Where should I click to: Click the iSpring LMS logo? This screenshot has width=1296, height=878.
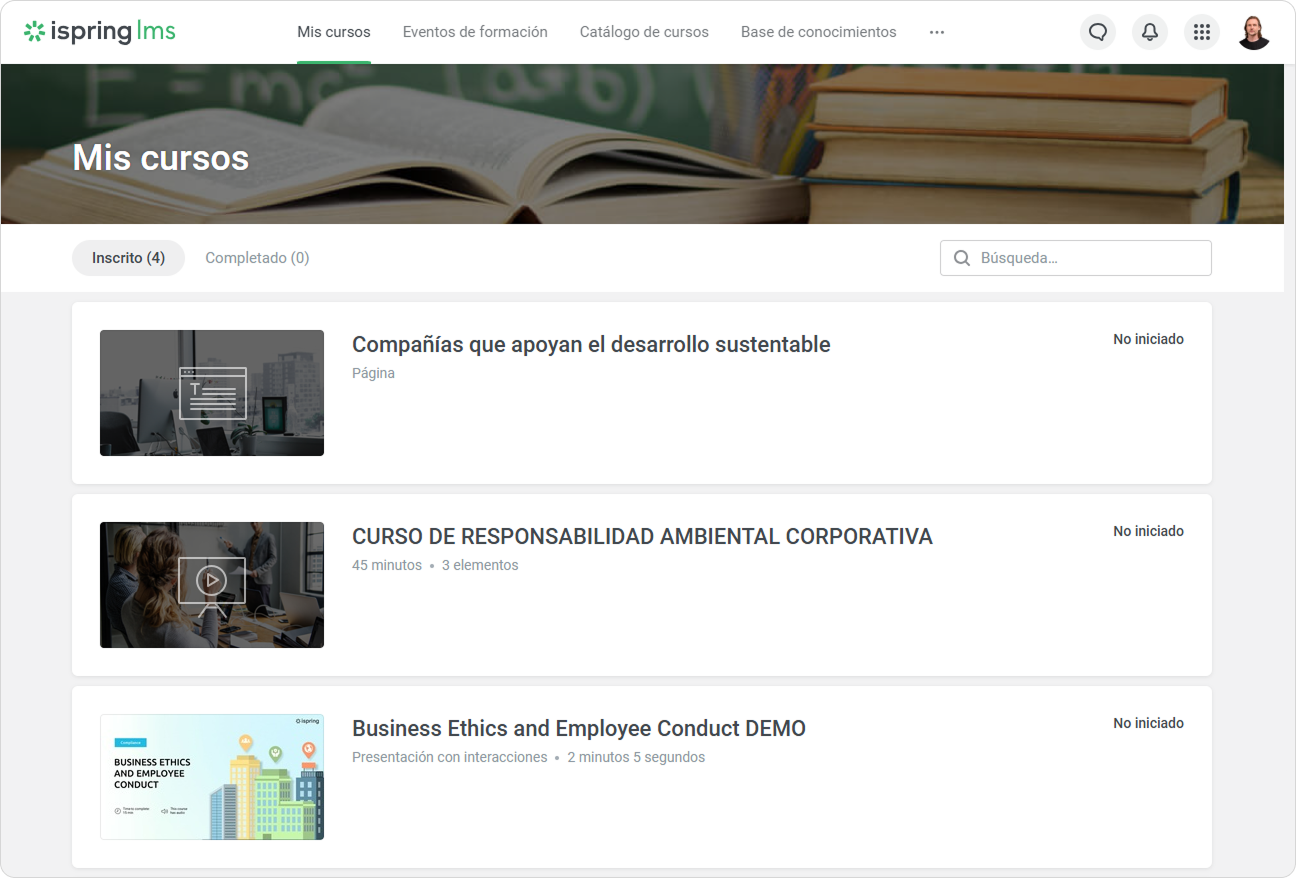[100, 32]
